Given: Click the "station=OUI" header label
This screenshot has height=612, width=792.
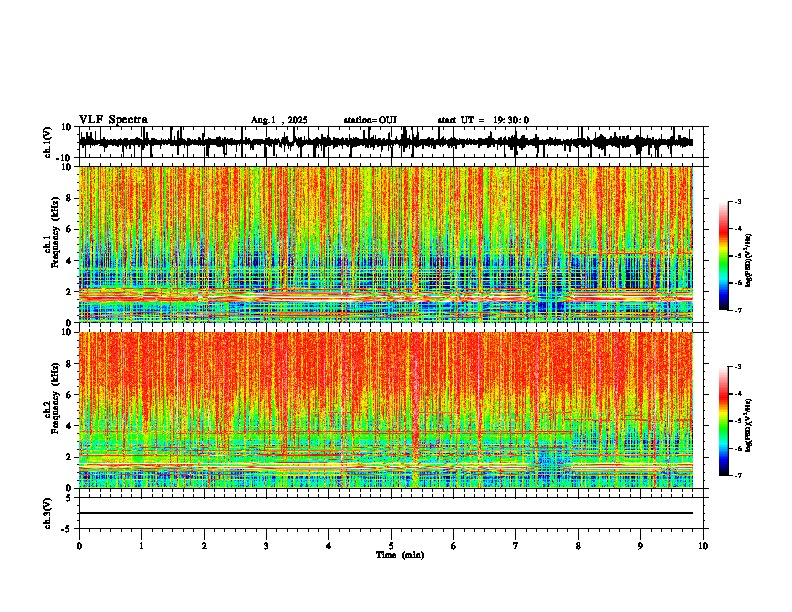Looking at the screenshot, I should pos(370,120).
